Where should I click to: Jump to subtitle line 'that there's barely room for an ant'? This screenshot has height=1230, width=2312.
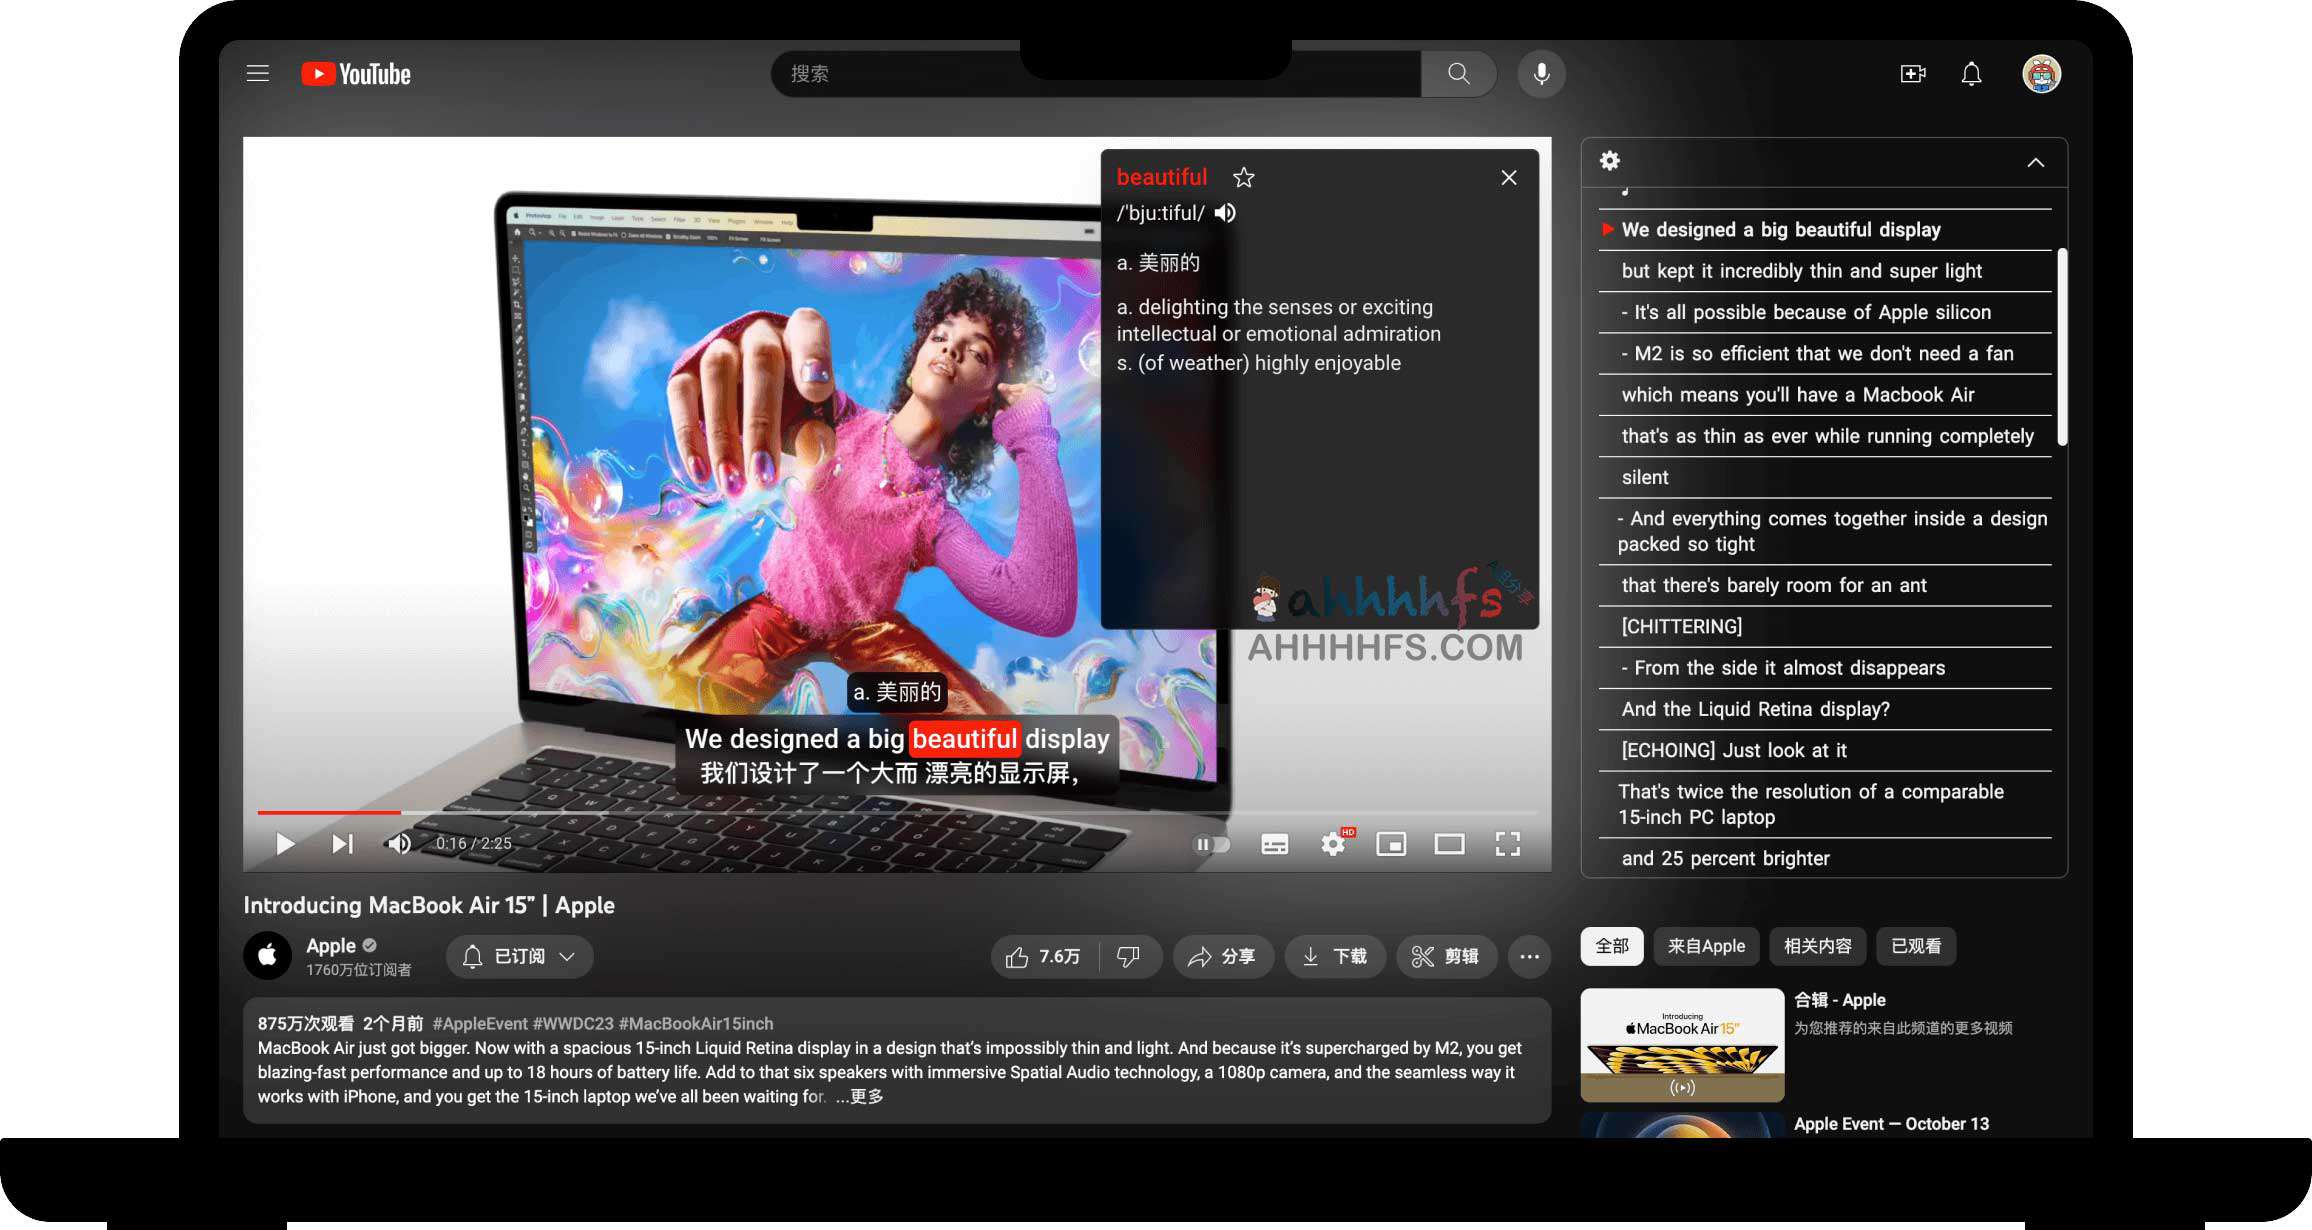(1773, 585)
